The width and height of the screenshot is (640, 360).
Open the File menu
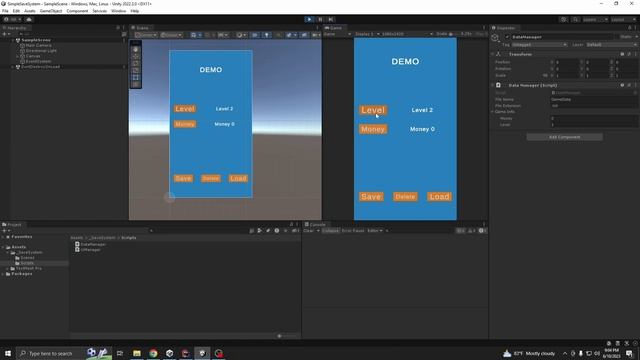tap(5, 11)
